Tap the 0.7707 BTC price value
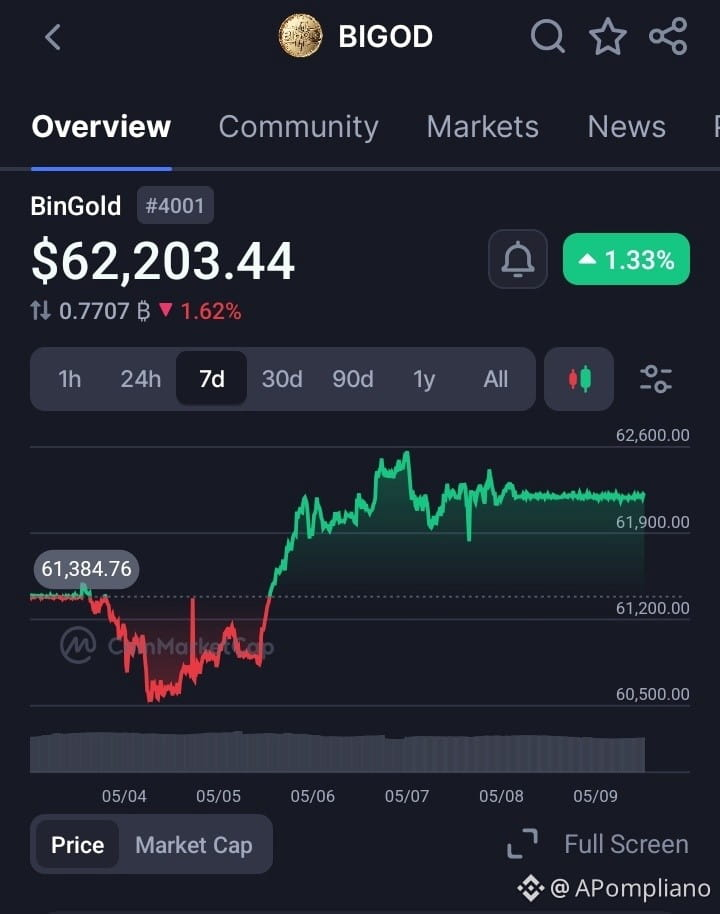This screenshot has width=720, height=914. pos(105,311)
